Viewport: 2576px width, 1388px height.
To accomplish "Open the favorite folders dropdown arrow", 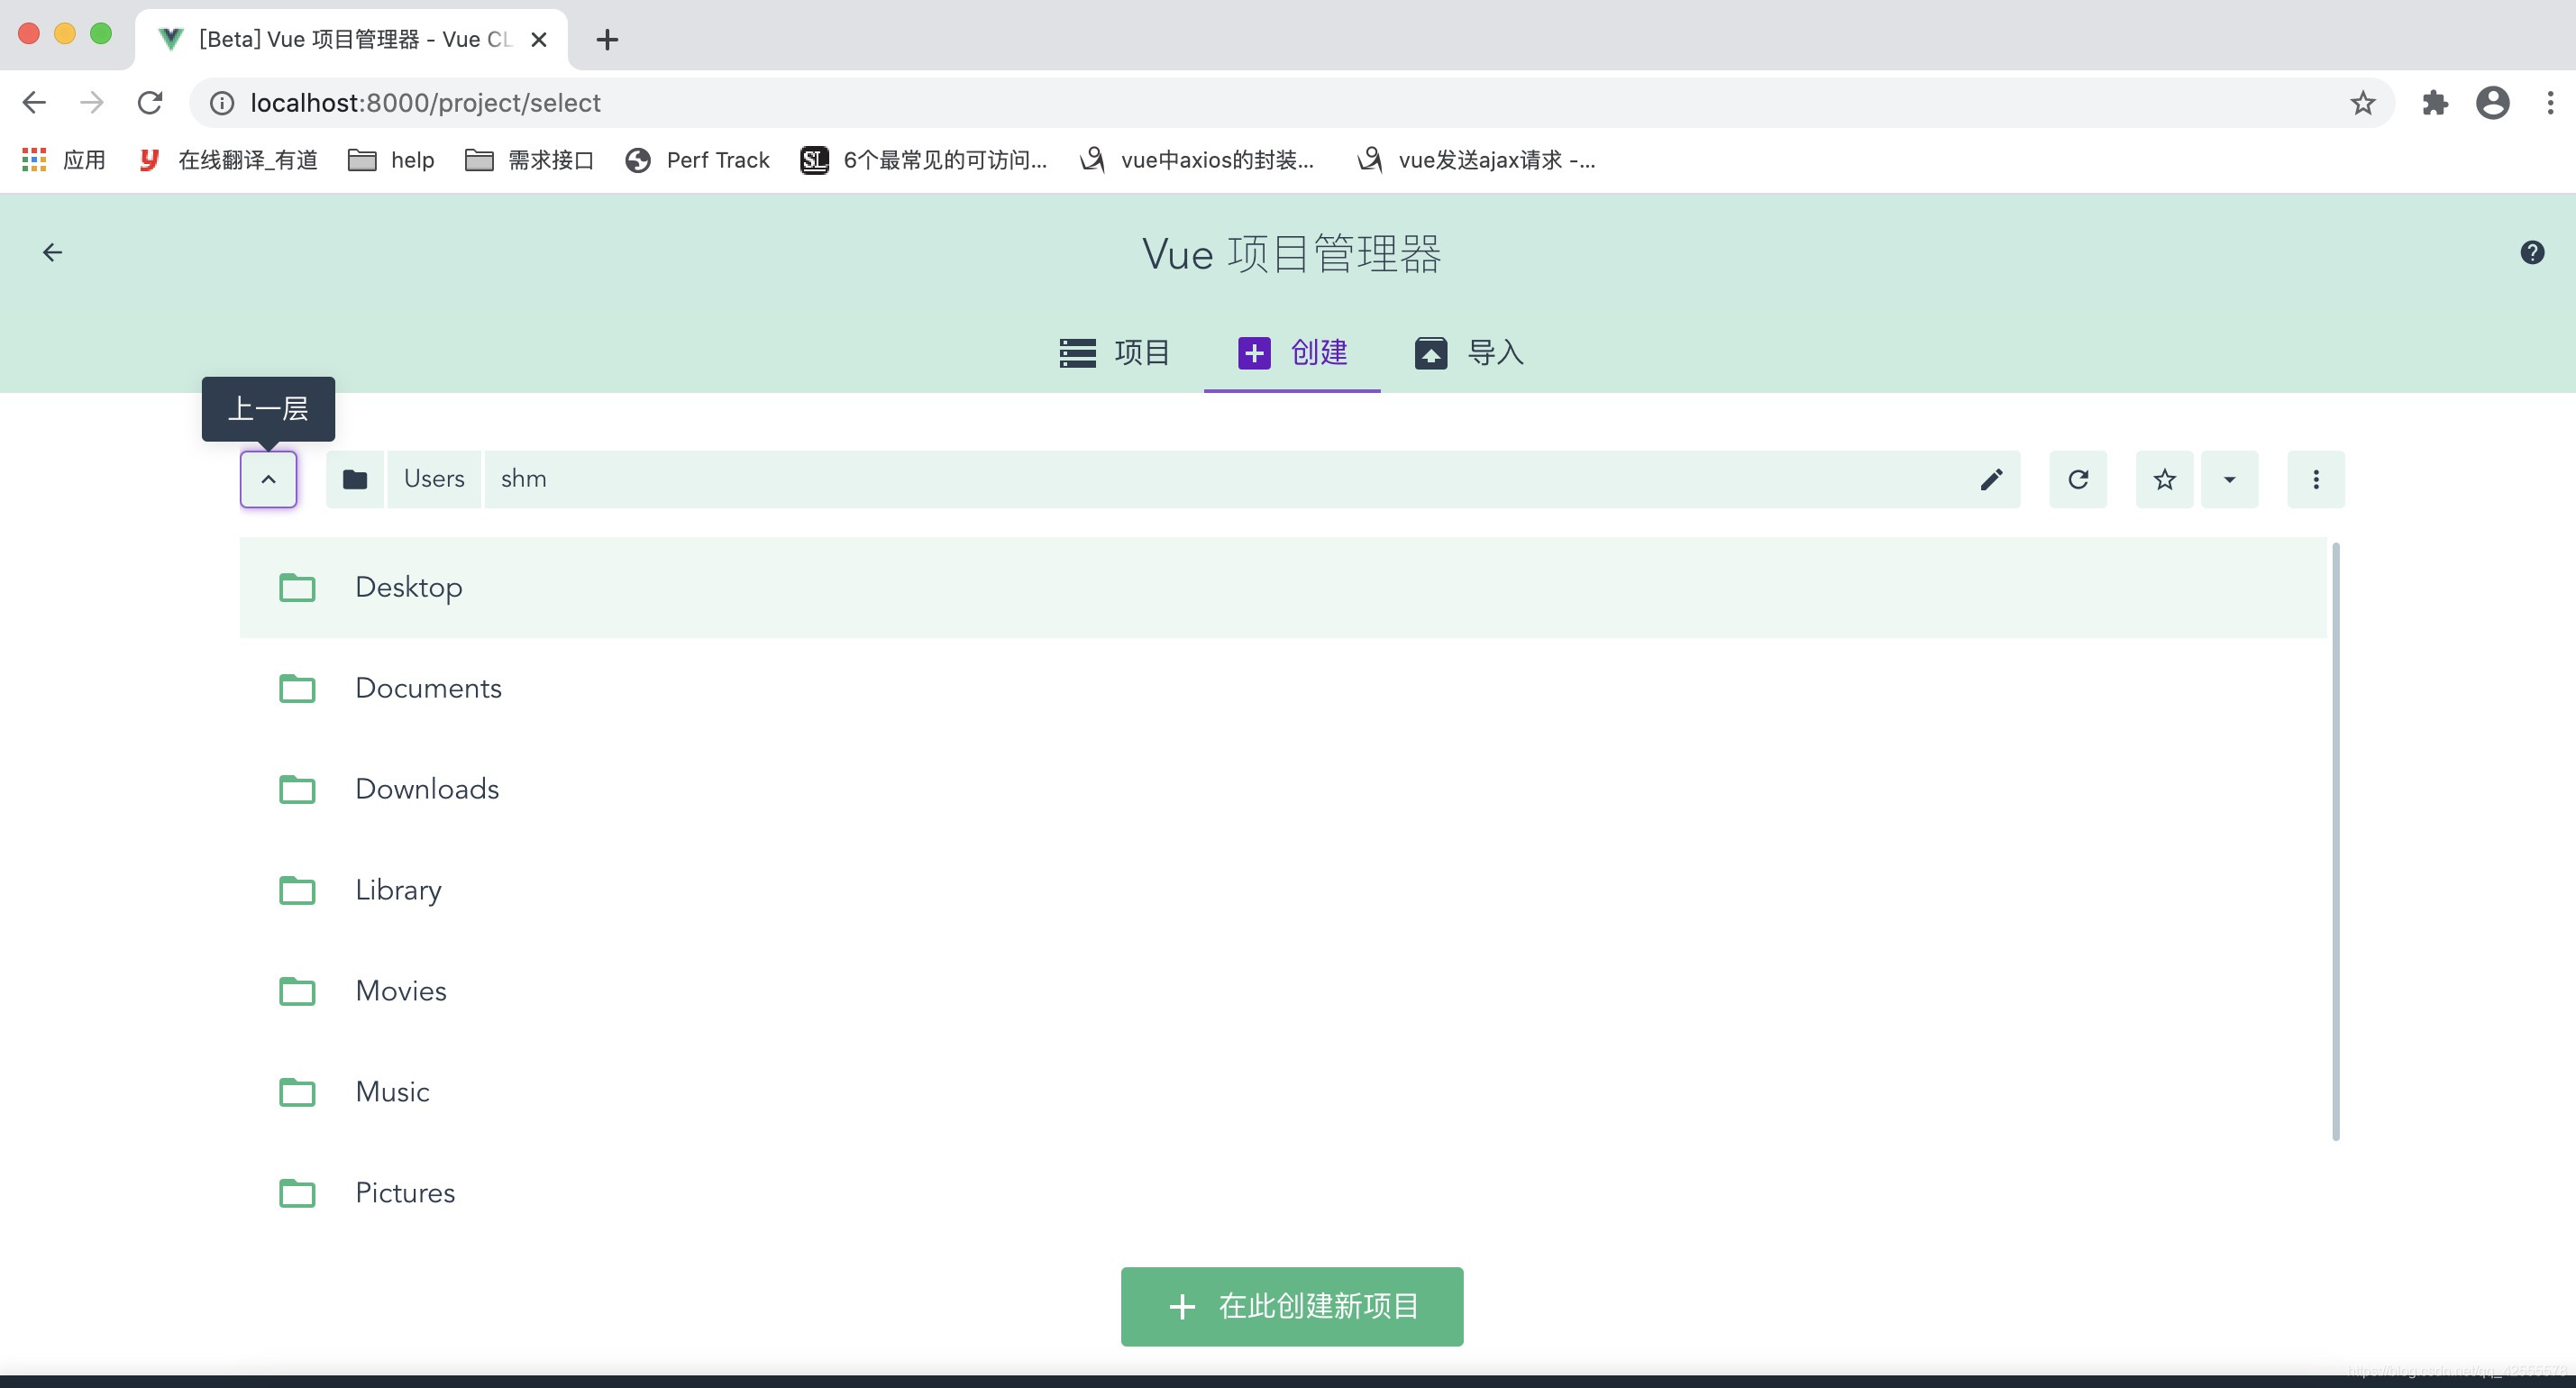I will pyautogui.click(x=2229, y=479).
